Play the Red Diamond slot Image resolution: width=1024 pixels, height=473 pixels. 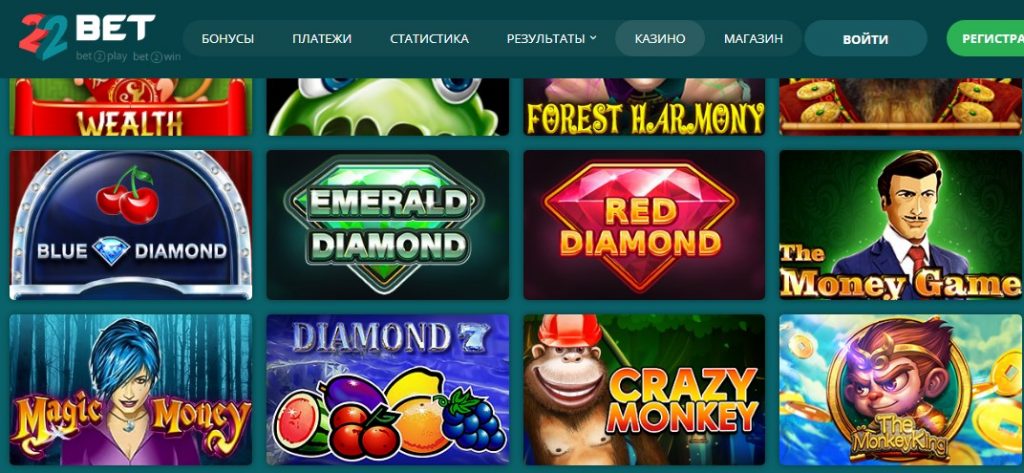point(644,225)
